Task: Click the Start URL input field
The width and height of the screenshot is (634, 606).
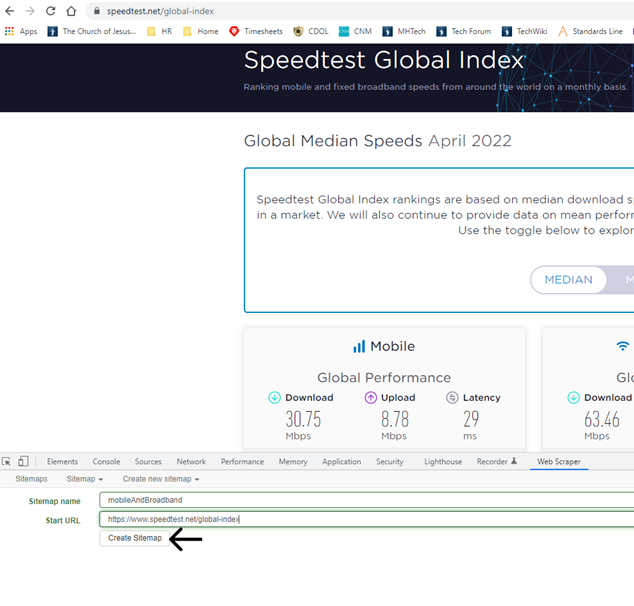Action: (366, 519)
